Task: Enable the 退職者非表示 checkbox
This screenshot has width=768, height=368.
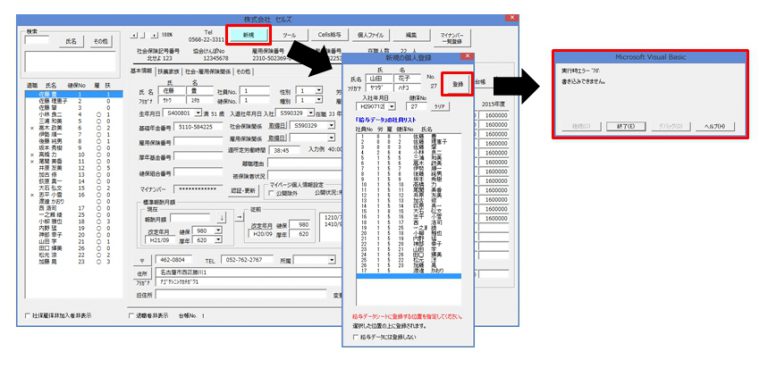Action: tap(131, 316)
